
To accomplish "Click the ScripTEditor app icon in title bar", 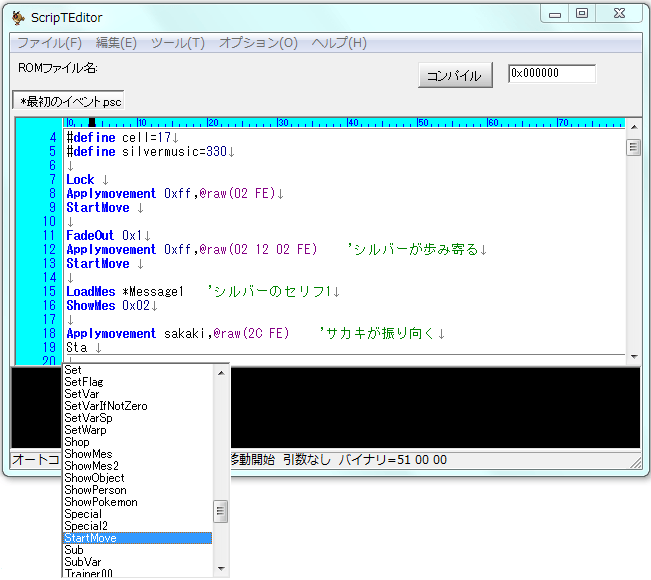I will (x=18, y=16).
